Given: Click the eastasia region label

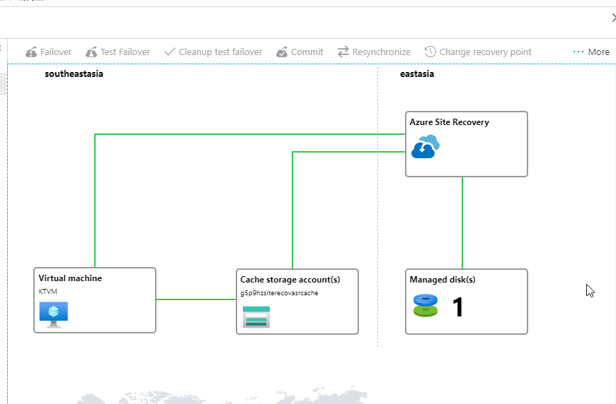Looking at the screenshot, I should tap(417, 74).
